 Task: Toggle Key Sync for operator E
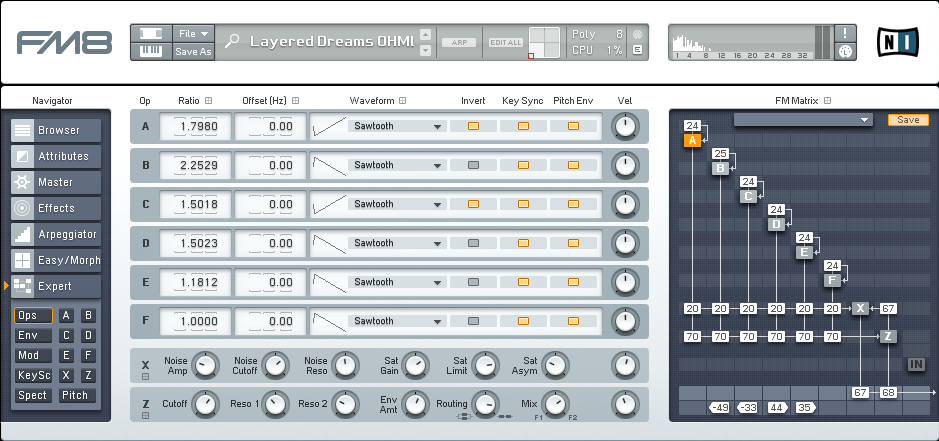(523, 282)
